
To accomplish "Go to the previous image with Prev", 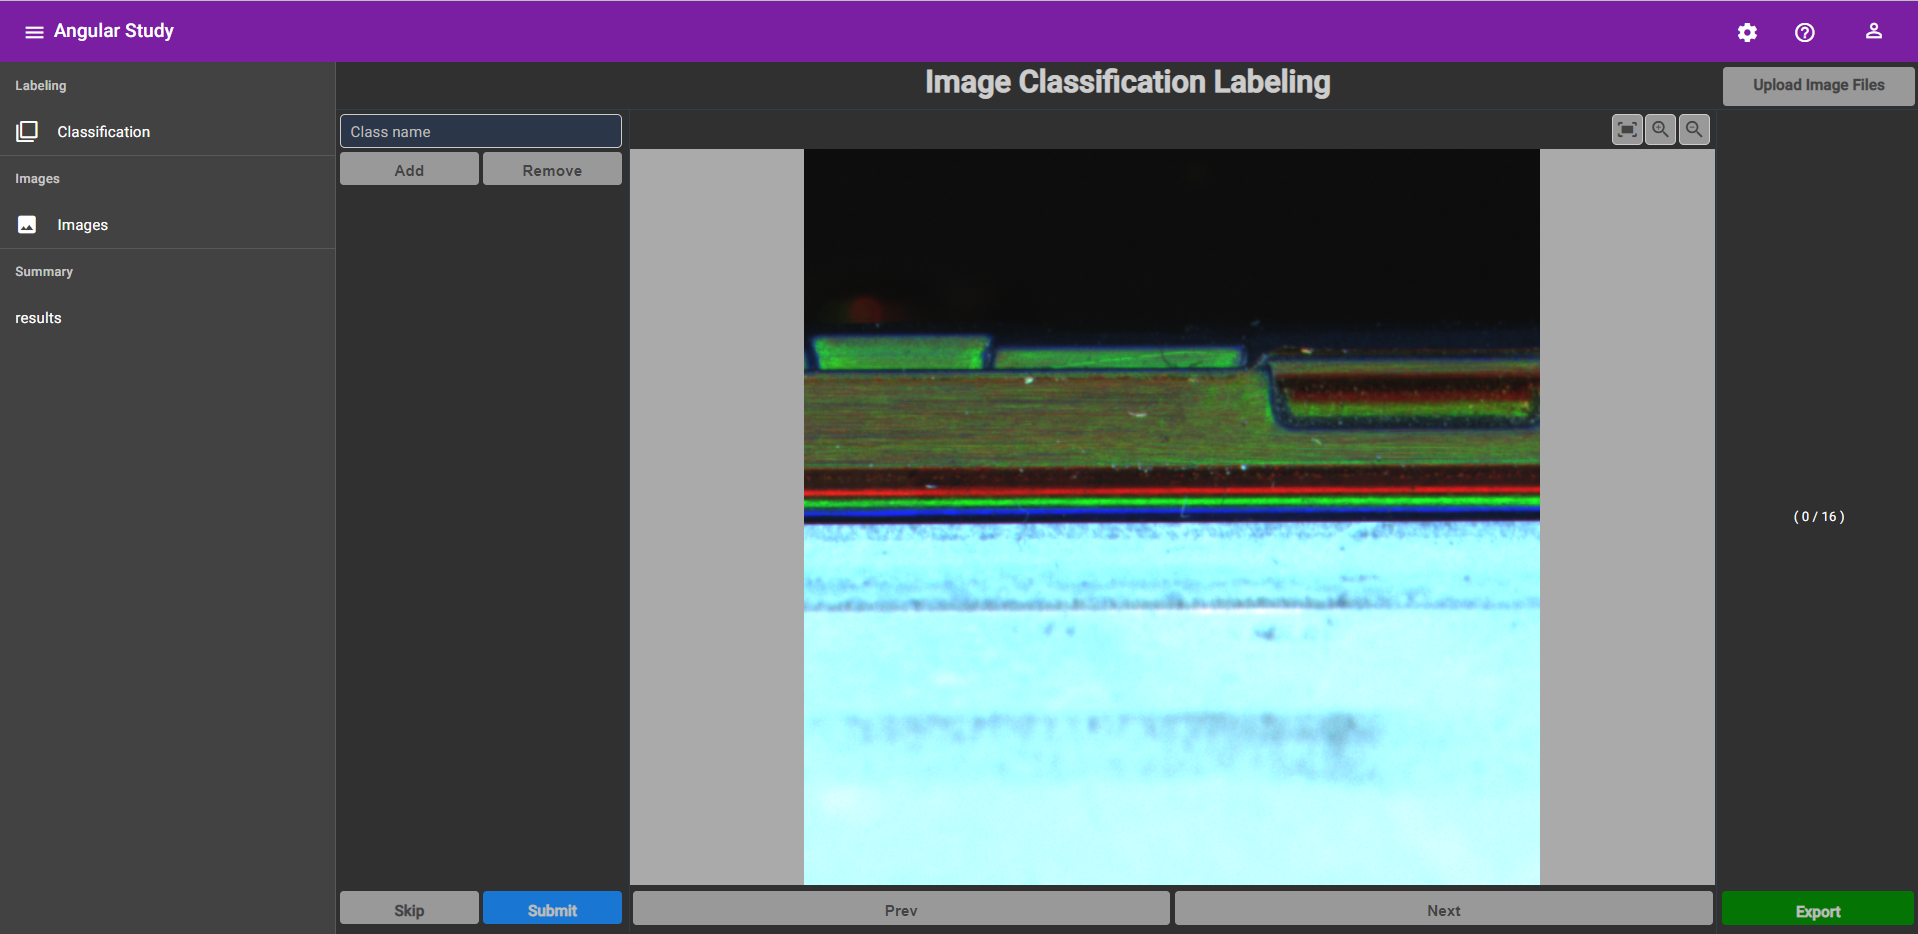I will click(901, 909).
